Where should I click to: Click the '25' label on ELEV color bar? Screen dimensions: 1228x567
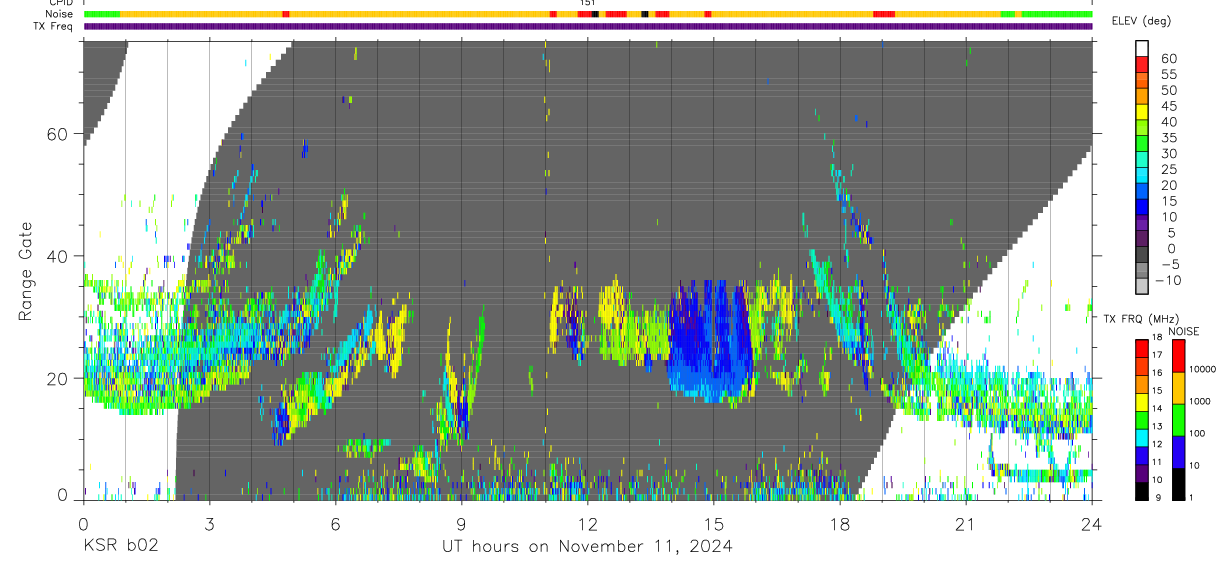coord(1168,170)
